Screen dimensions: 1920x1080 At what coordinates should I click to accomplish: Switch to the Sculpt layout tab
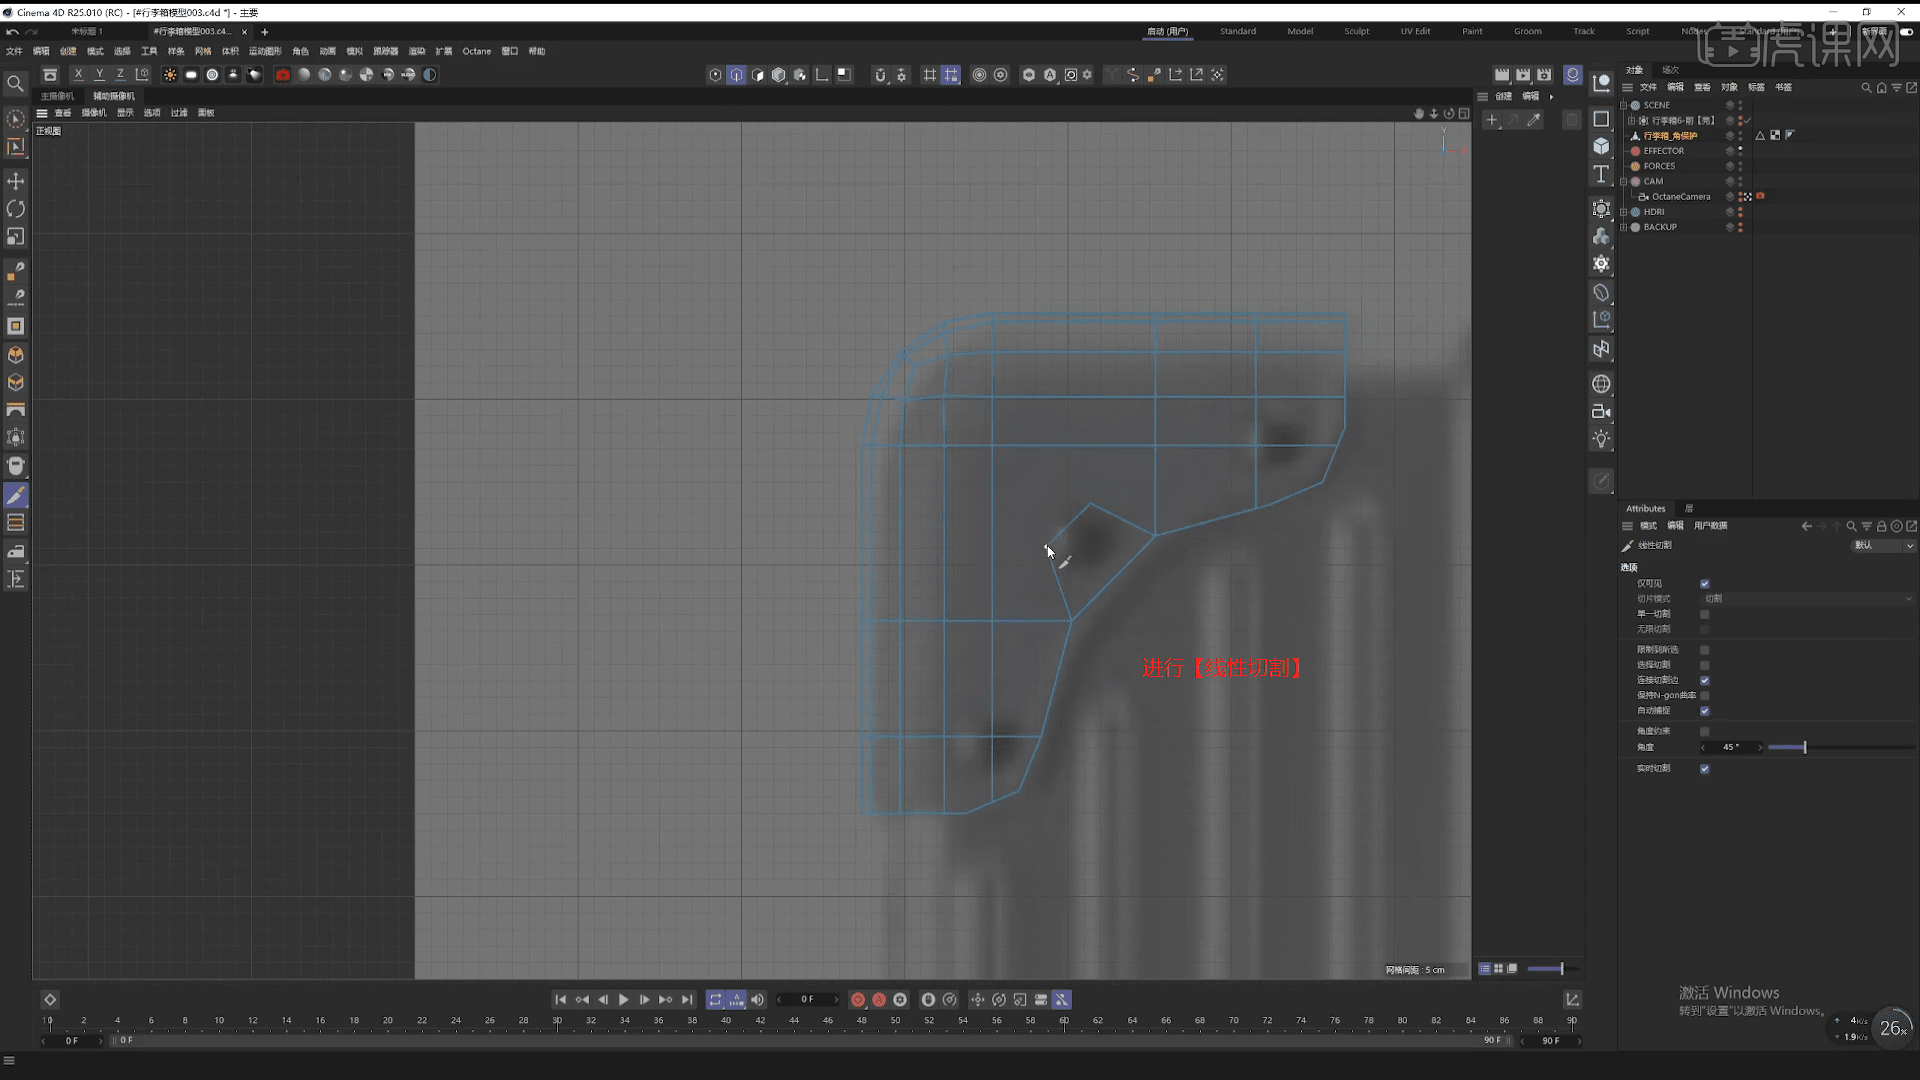(1357, 31)
